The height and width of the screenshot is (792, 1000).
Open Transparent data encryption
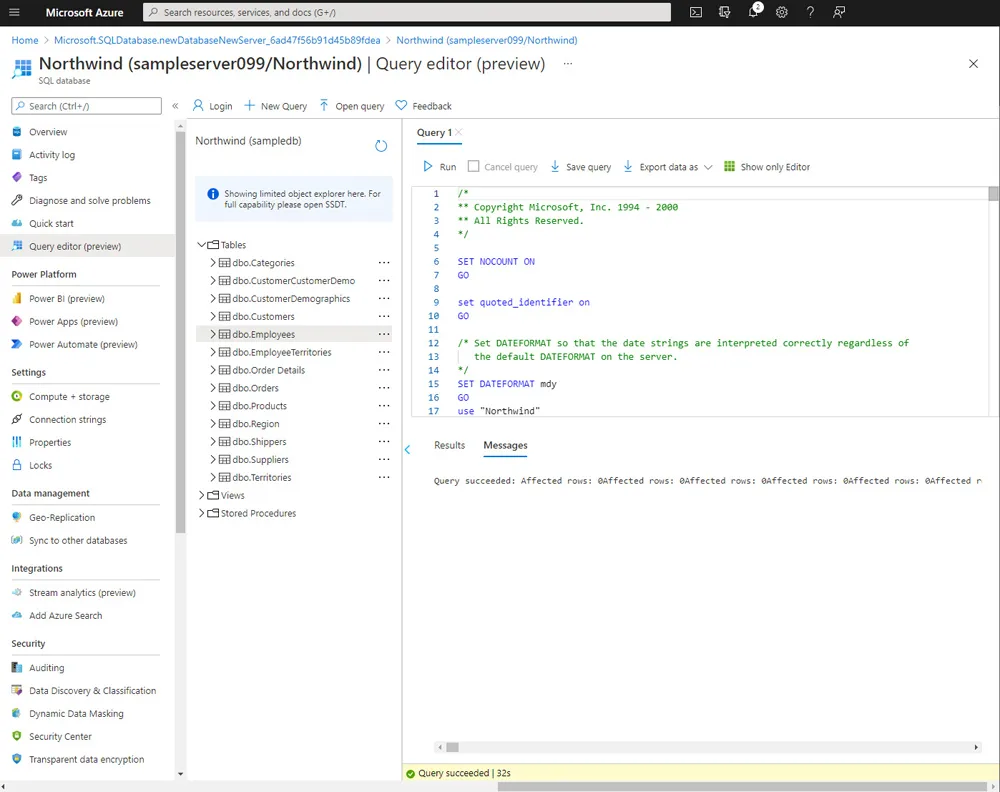click(87, 759)
